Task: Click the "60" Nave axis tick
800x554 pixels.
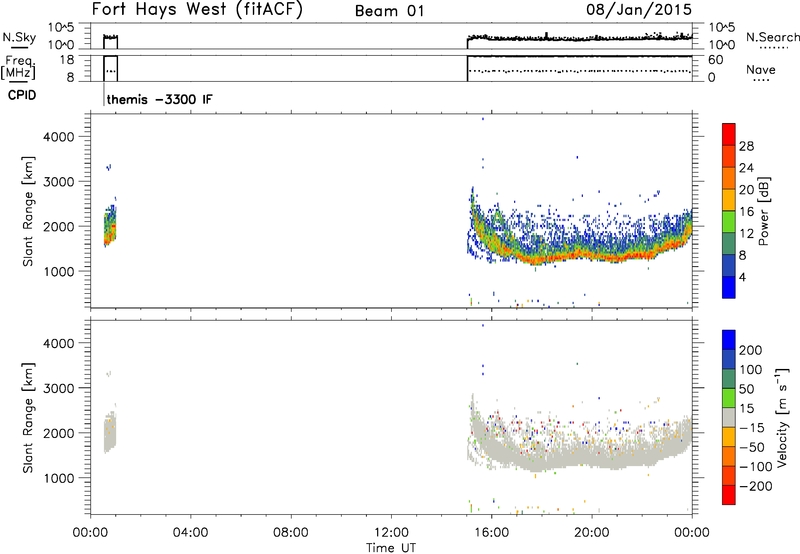Action: click(715, 60)
